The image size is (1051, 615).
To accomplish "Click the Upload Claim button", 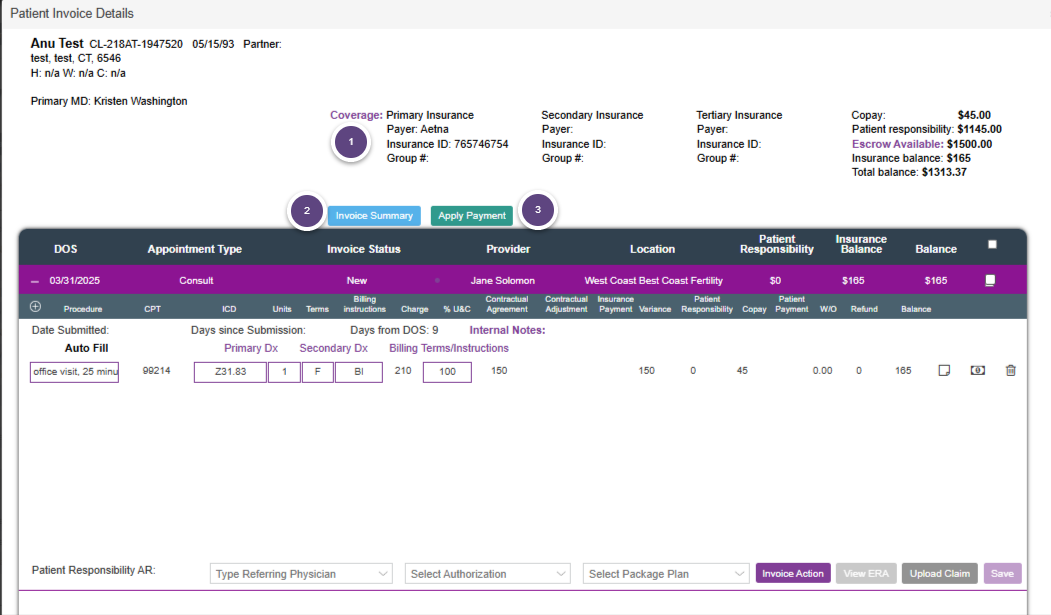I will pos(939,574).
